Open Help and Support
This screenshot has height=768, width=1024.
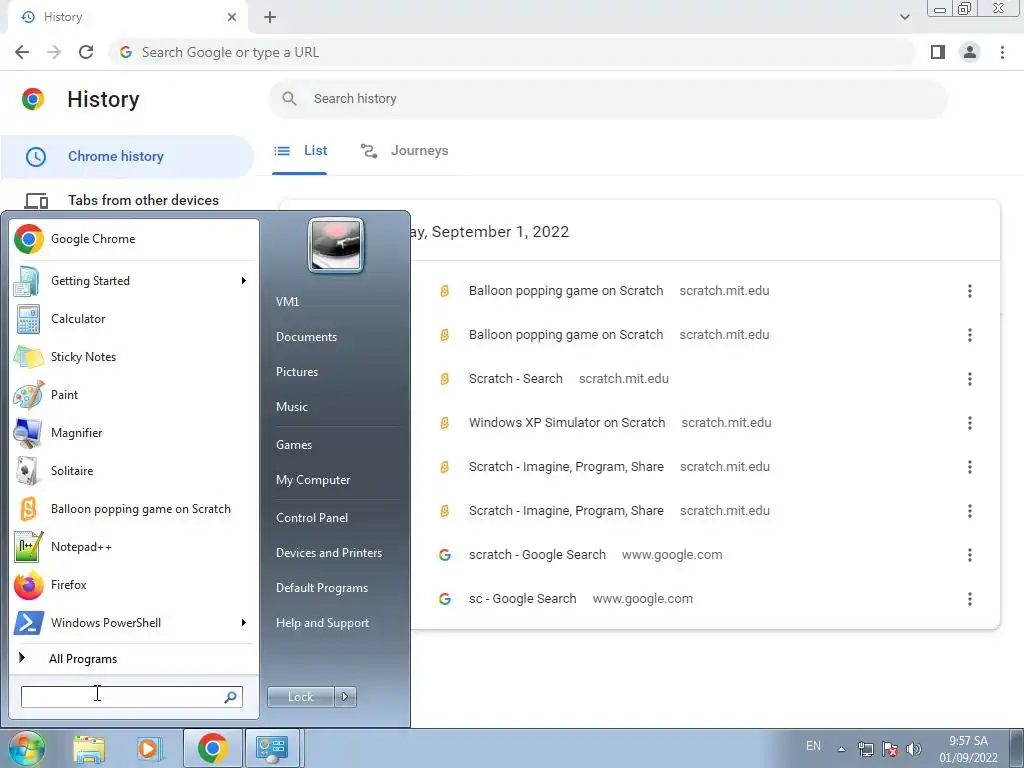[322, 623]
